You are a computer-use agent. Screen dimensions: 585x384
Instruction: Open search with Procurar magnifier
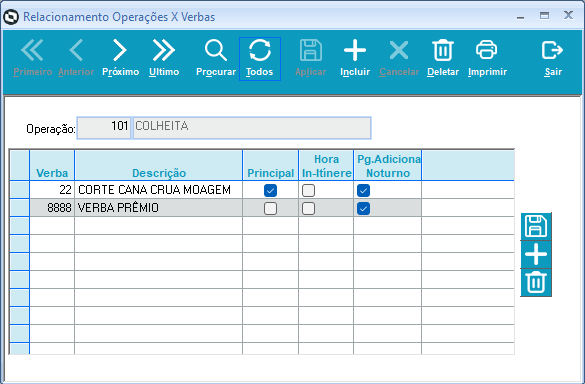(x=216, y=59)
